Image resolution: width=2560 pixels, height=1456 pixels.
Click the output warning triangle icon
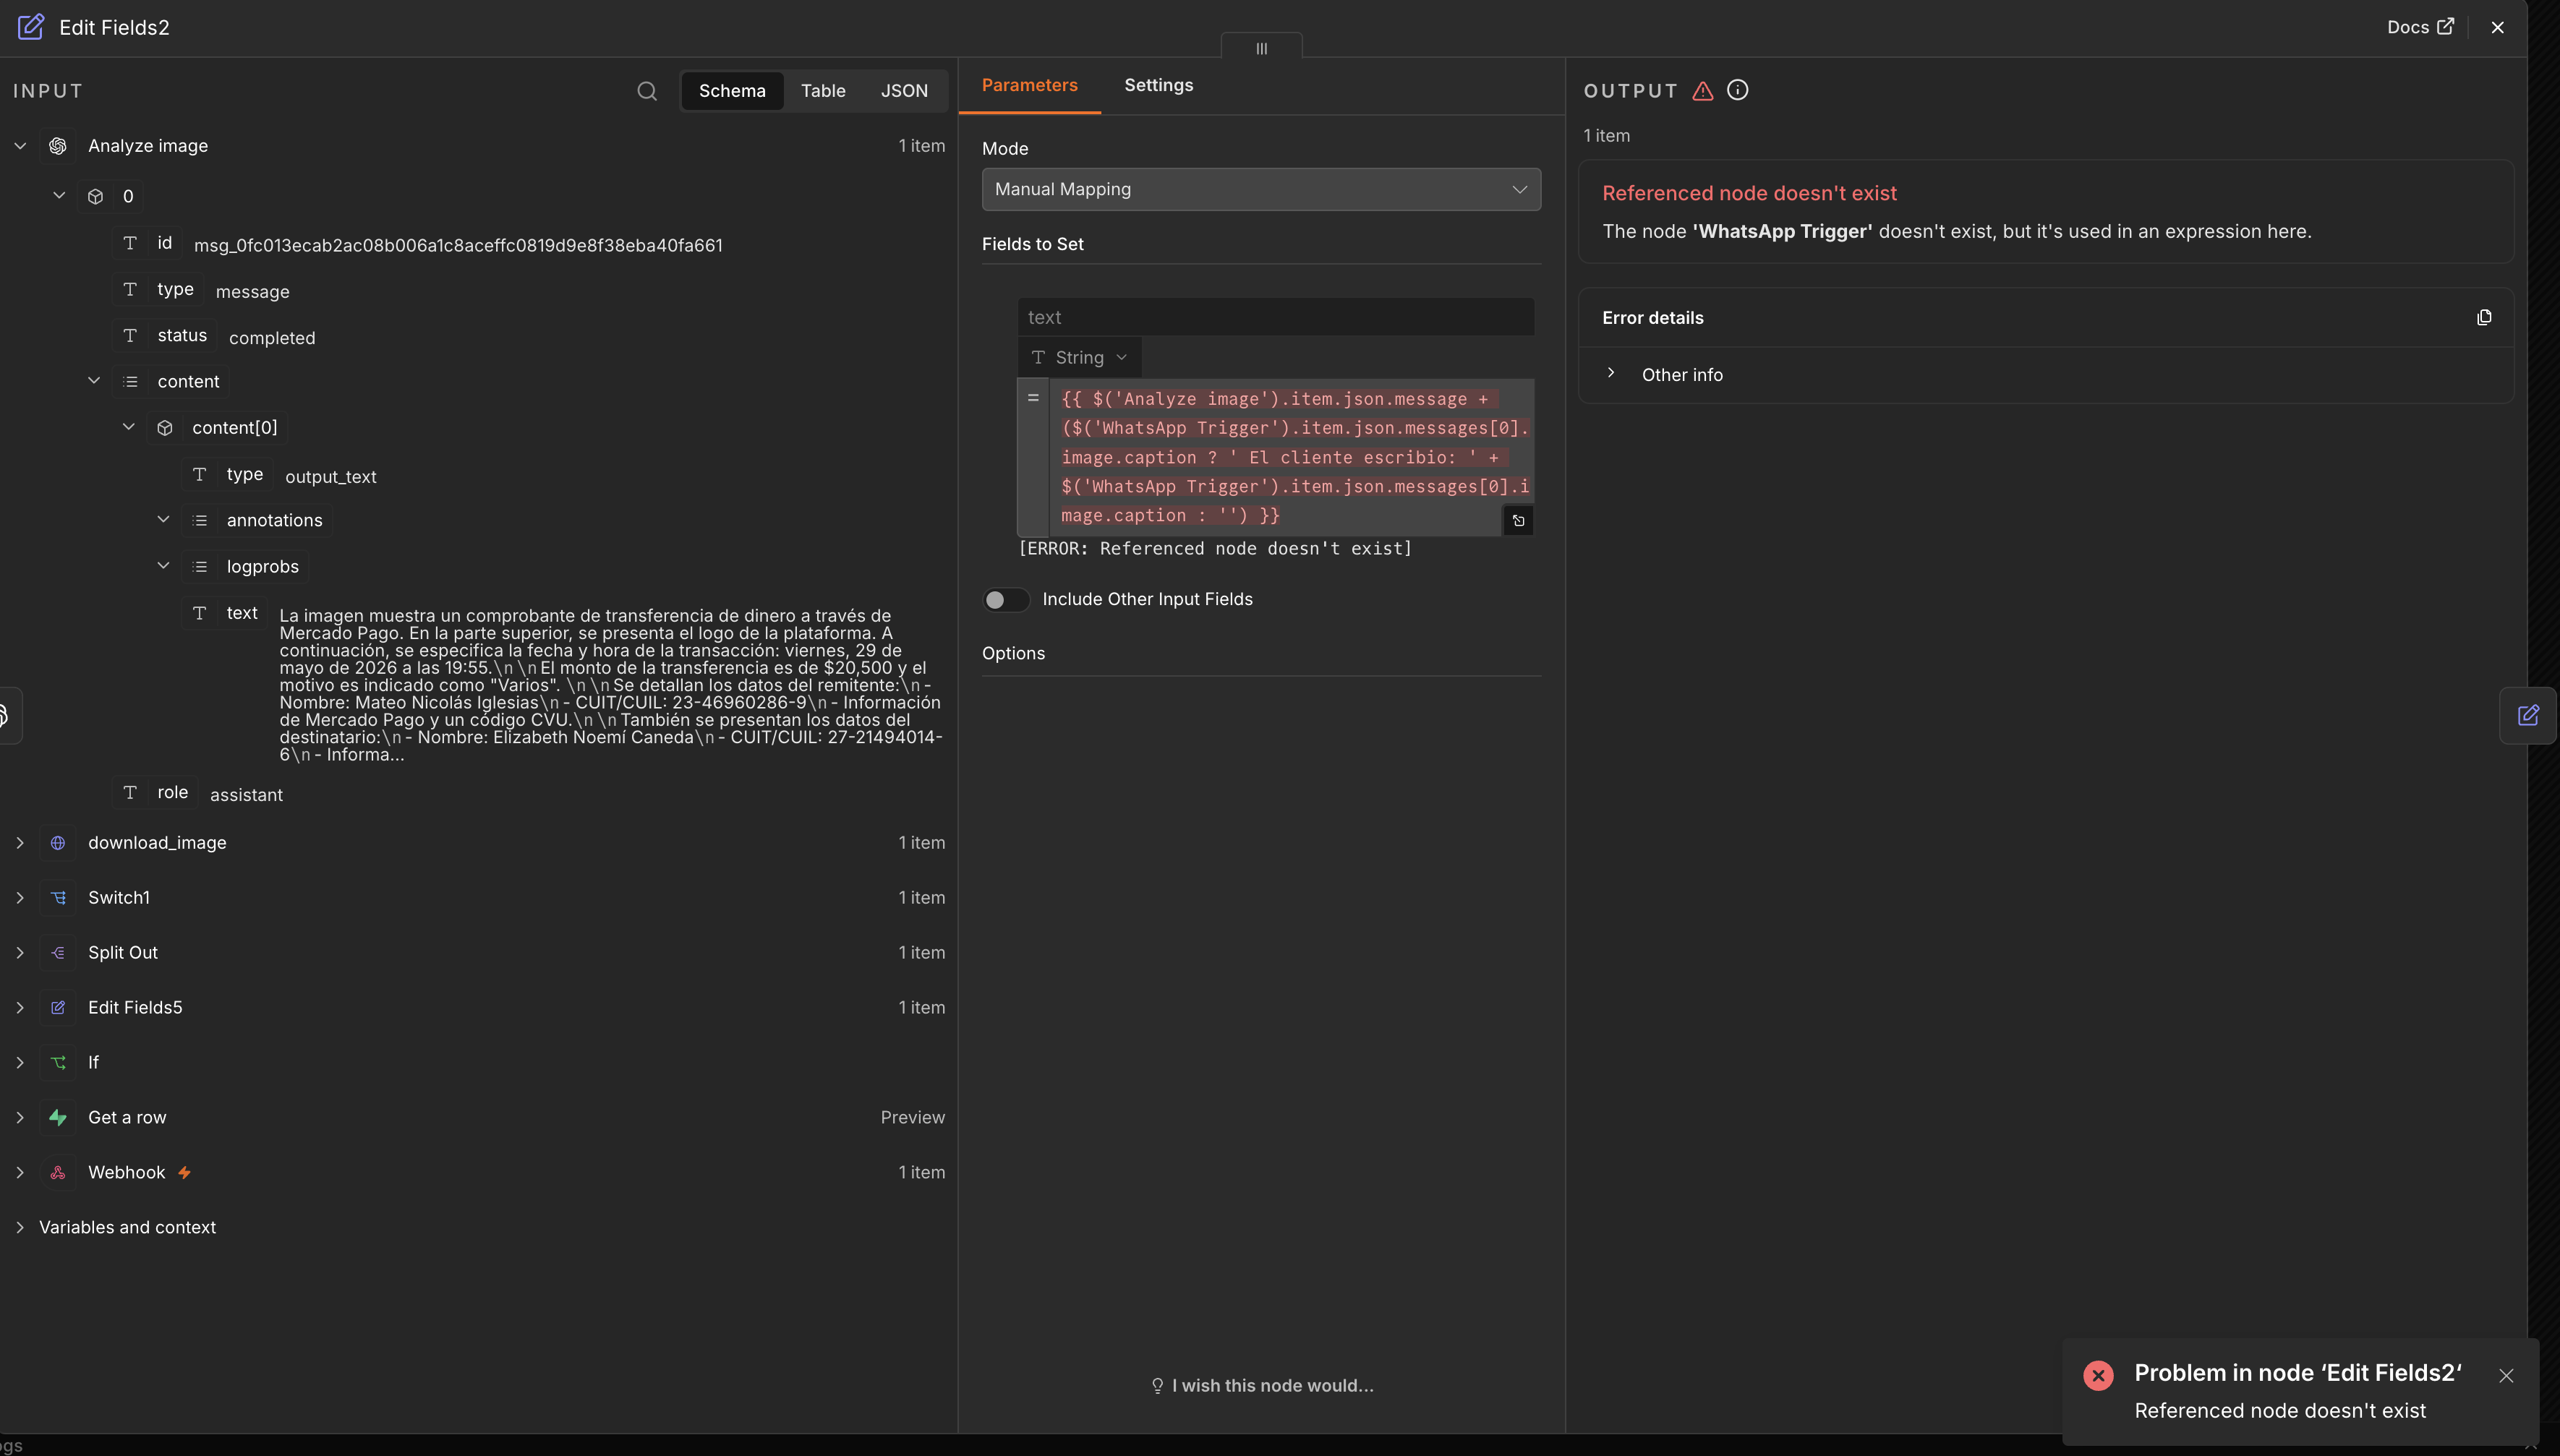pyautogui.click(x=1703, y=91)
